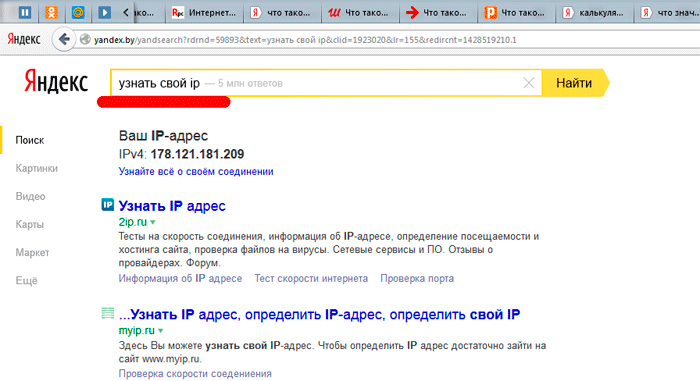Click the yandex.by address bar URL
Screen dimensions: 700x381
click(x=305, y=40)
